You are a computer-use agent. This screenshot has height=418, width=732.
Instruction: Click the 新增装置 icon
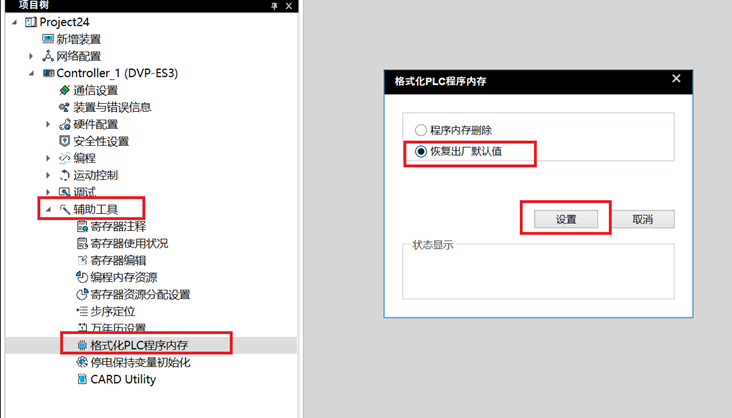pyautogui.click(x=47, y=39)
